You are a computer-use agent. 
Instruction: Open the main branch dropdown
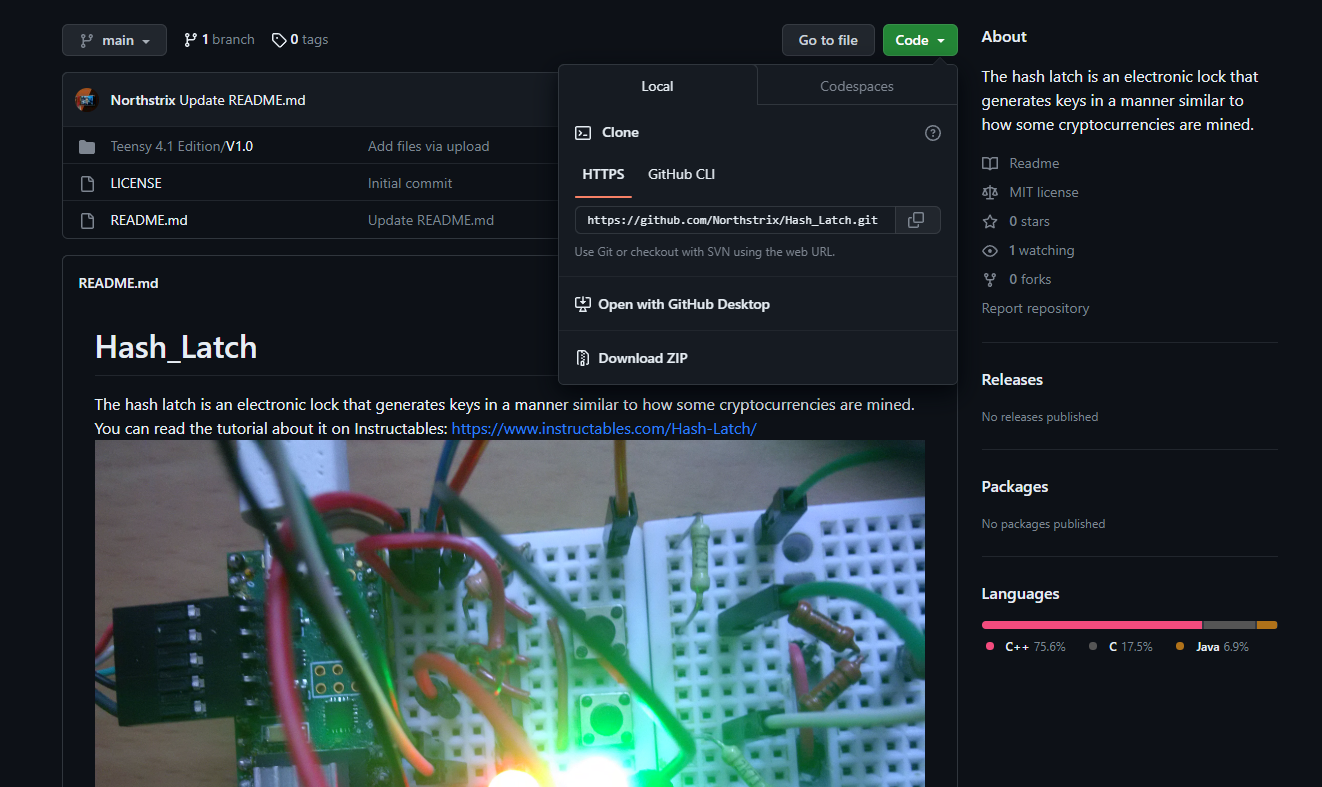(x=117, y=40)
